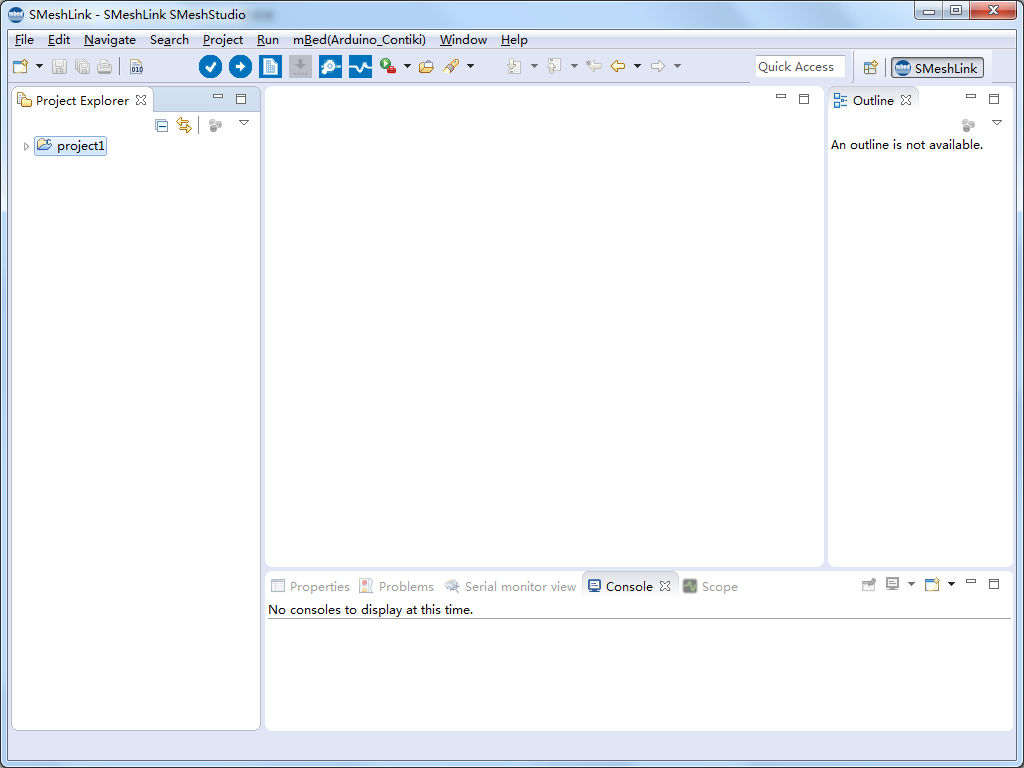Open the Run menu
The width and height of the screenshot is (1024, 768).
[268, 40]
